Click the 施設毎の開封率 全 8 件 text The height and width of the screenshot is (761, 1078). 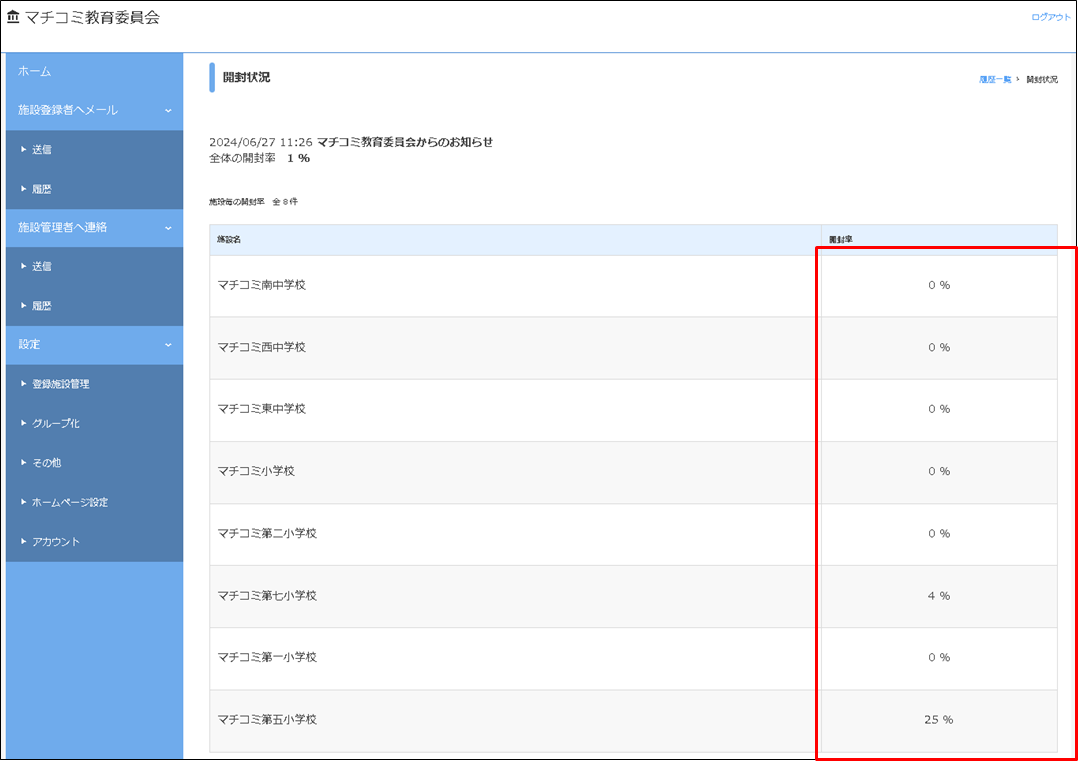coord(254,202)
